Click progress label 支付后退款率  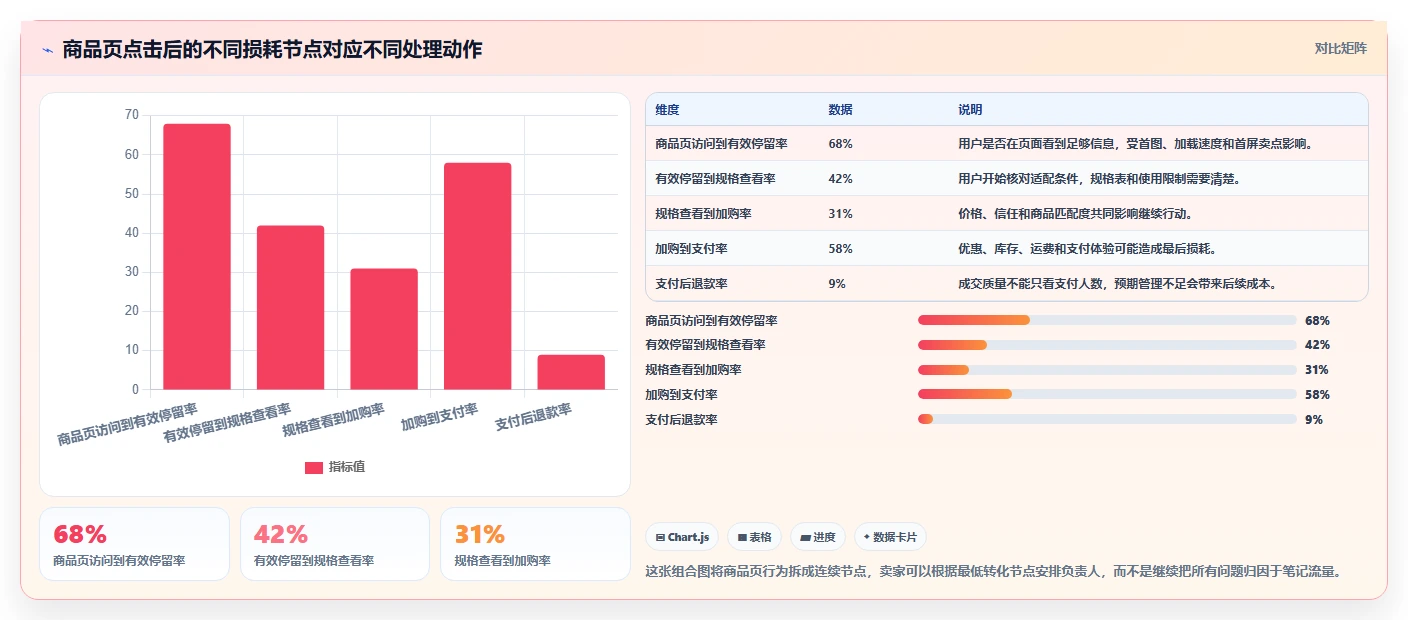(682, 420)
